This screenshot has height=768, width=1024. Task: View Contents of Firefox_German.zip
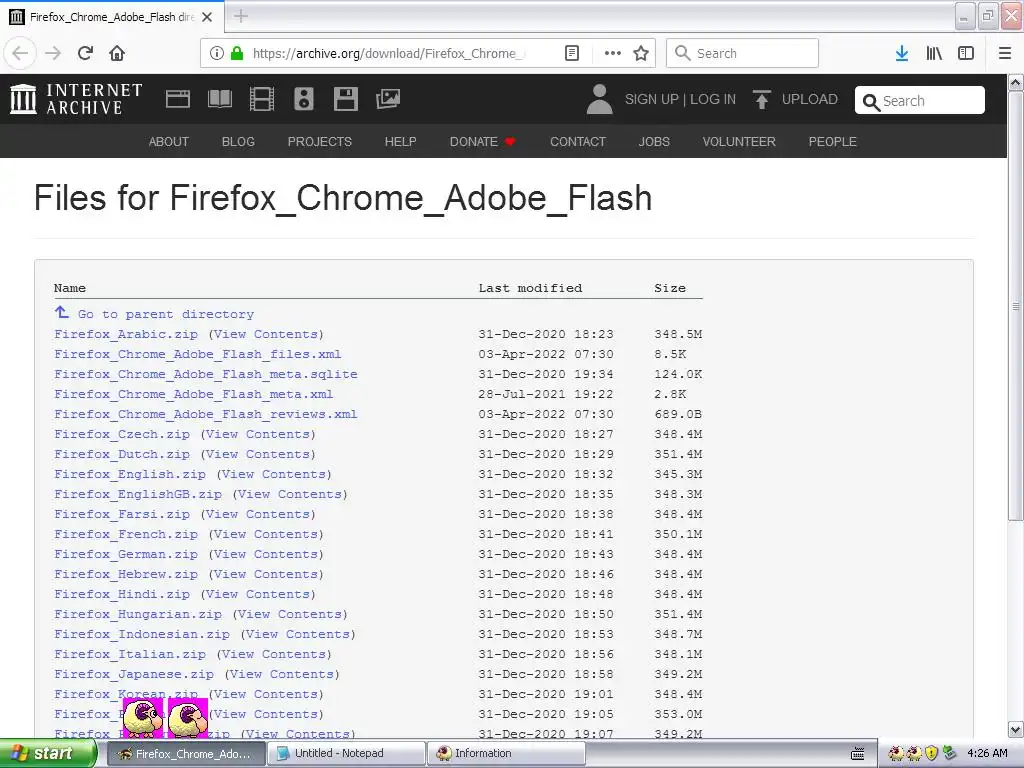click(x=266, y=554)
